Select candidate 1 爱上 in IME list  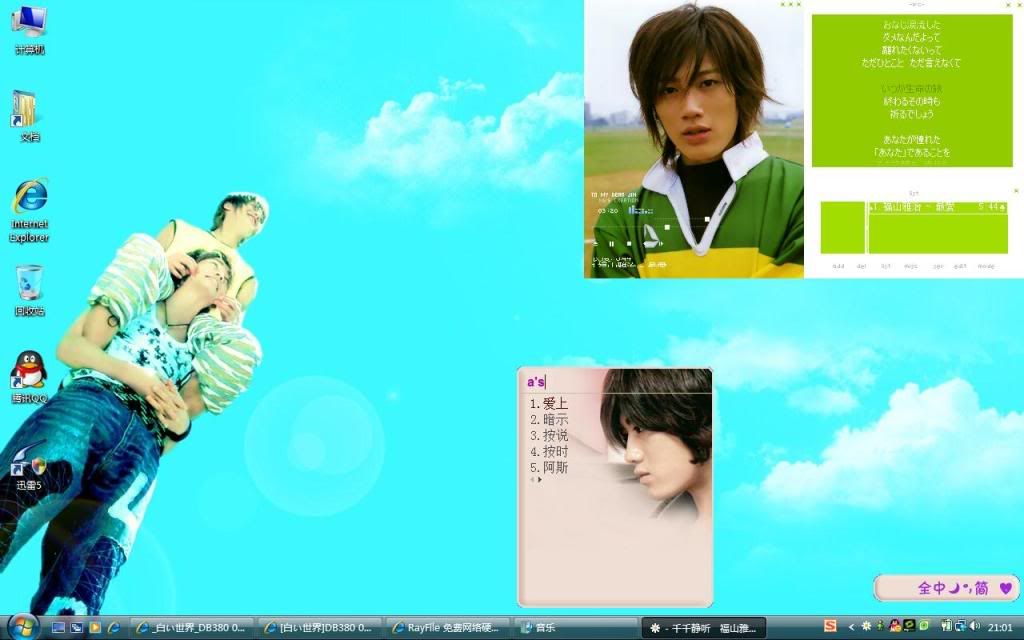pyautogui.click(x=549, y=404)
